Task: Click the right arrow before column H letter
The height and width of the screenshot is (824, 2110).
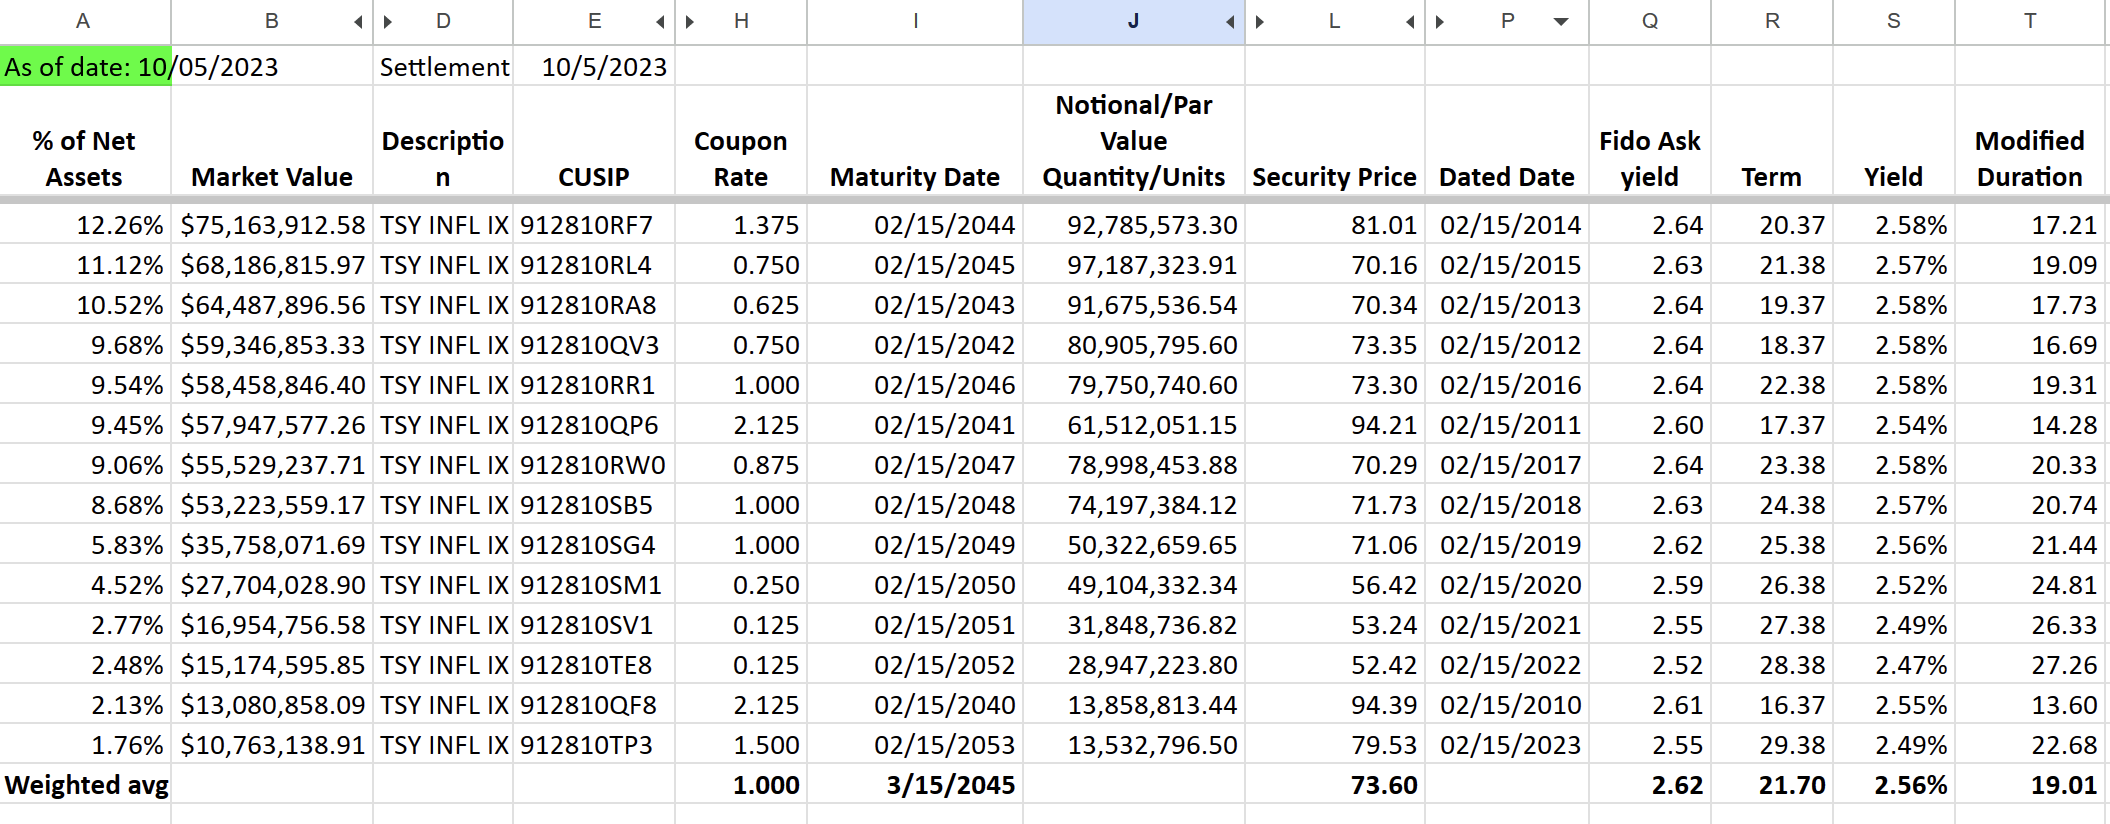Action: [x=690, y=22]
